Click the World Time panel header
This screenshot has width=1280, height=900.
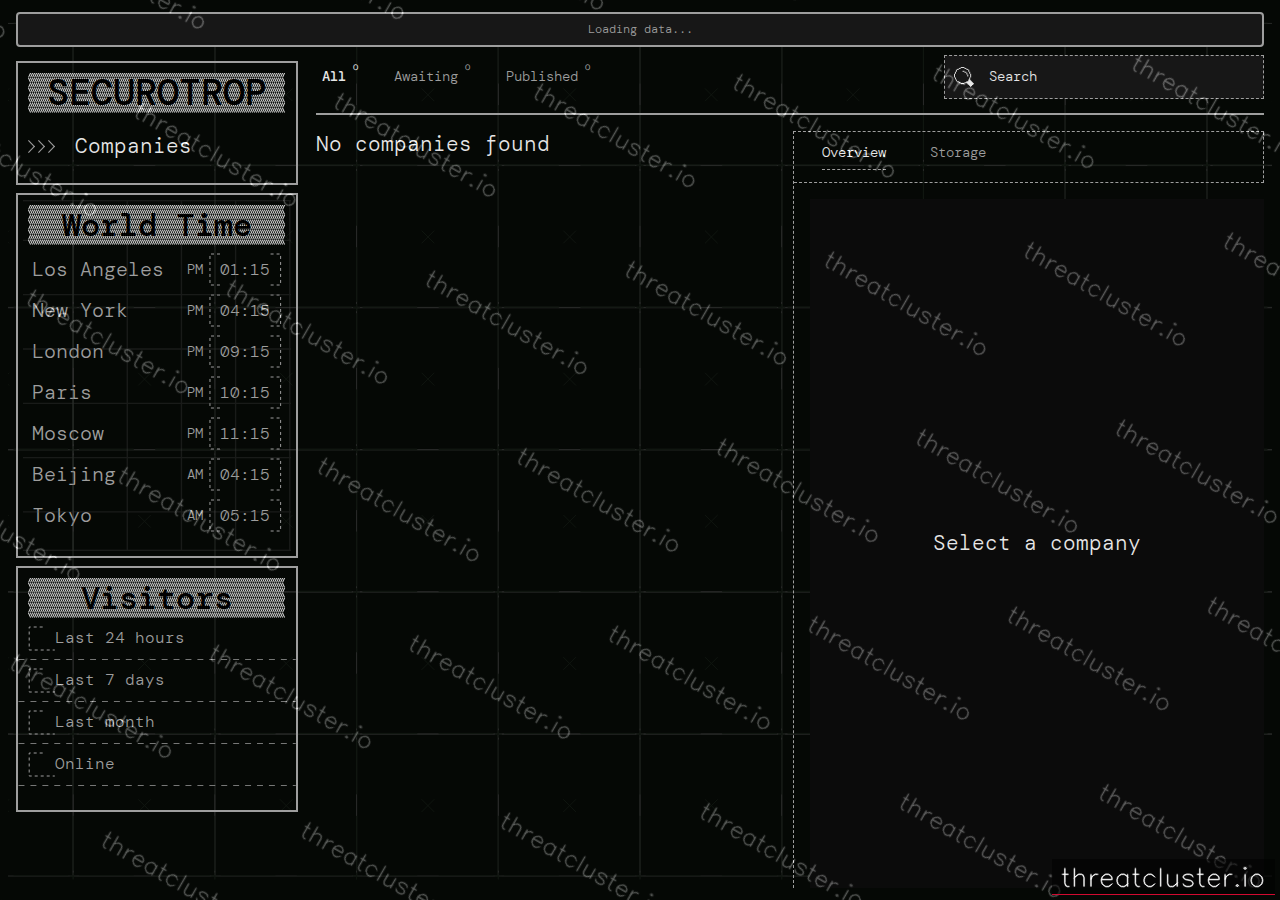tap(157, 226)
